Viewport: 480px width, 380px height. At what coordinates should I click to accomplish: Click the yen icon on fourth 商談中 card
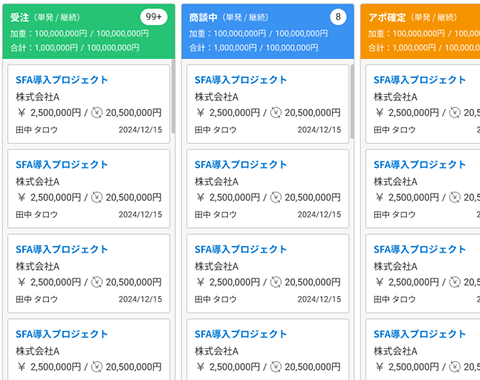pos(201,367)
